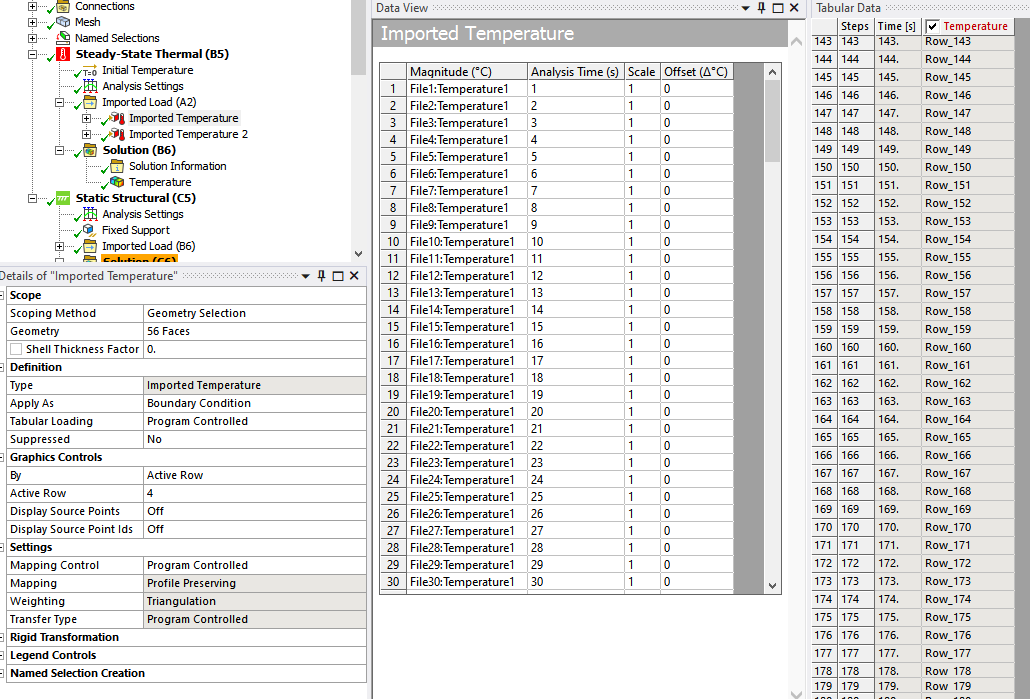Click the Data View scroll down arrow
The height and width of the screenshot is (699, 1030).
[772, 585]
